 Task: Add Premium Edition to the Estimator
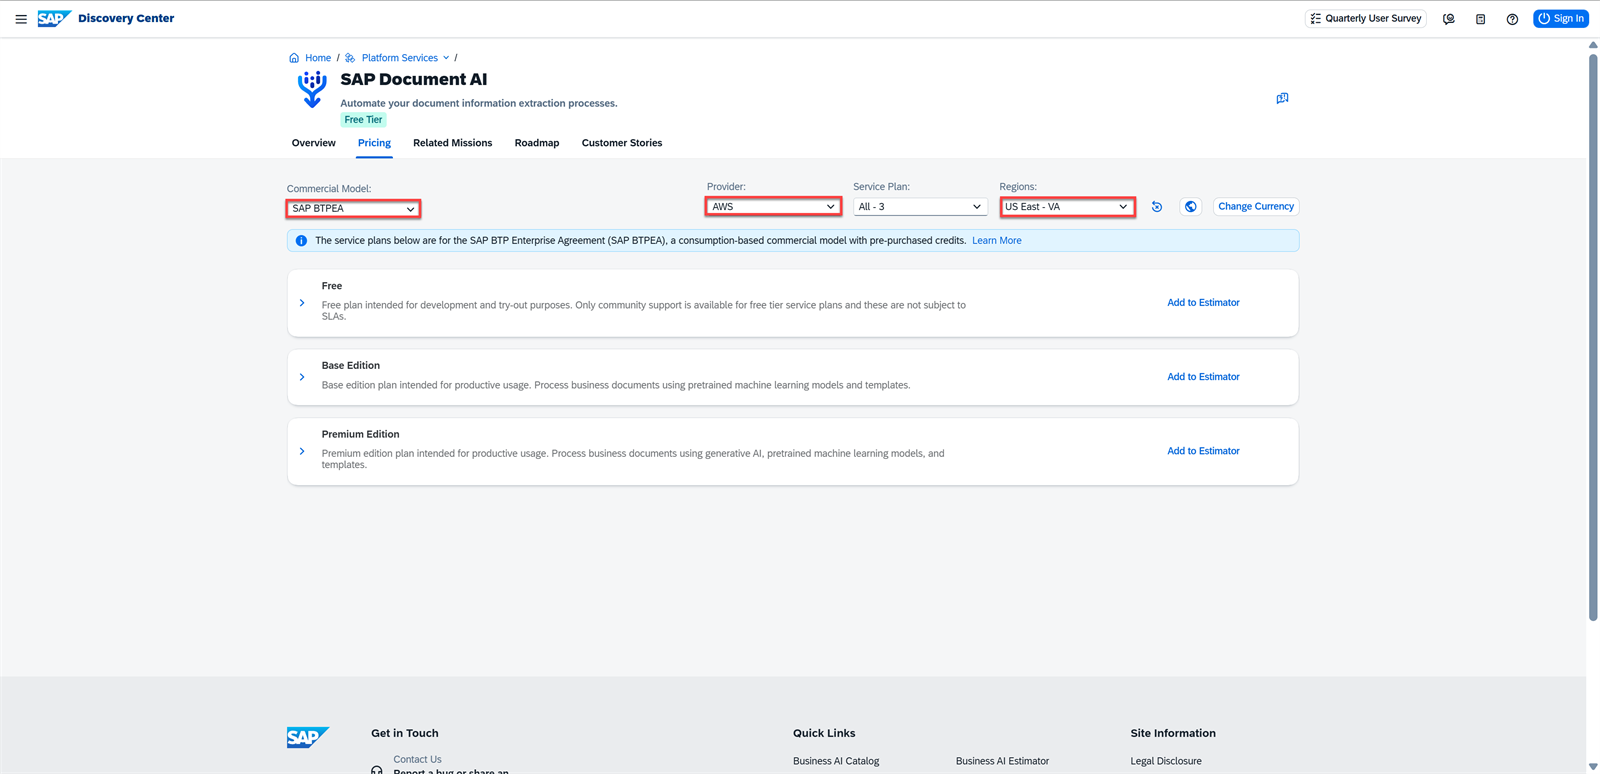coord(1204,451)
